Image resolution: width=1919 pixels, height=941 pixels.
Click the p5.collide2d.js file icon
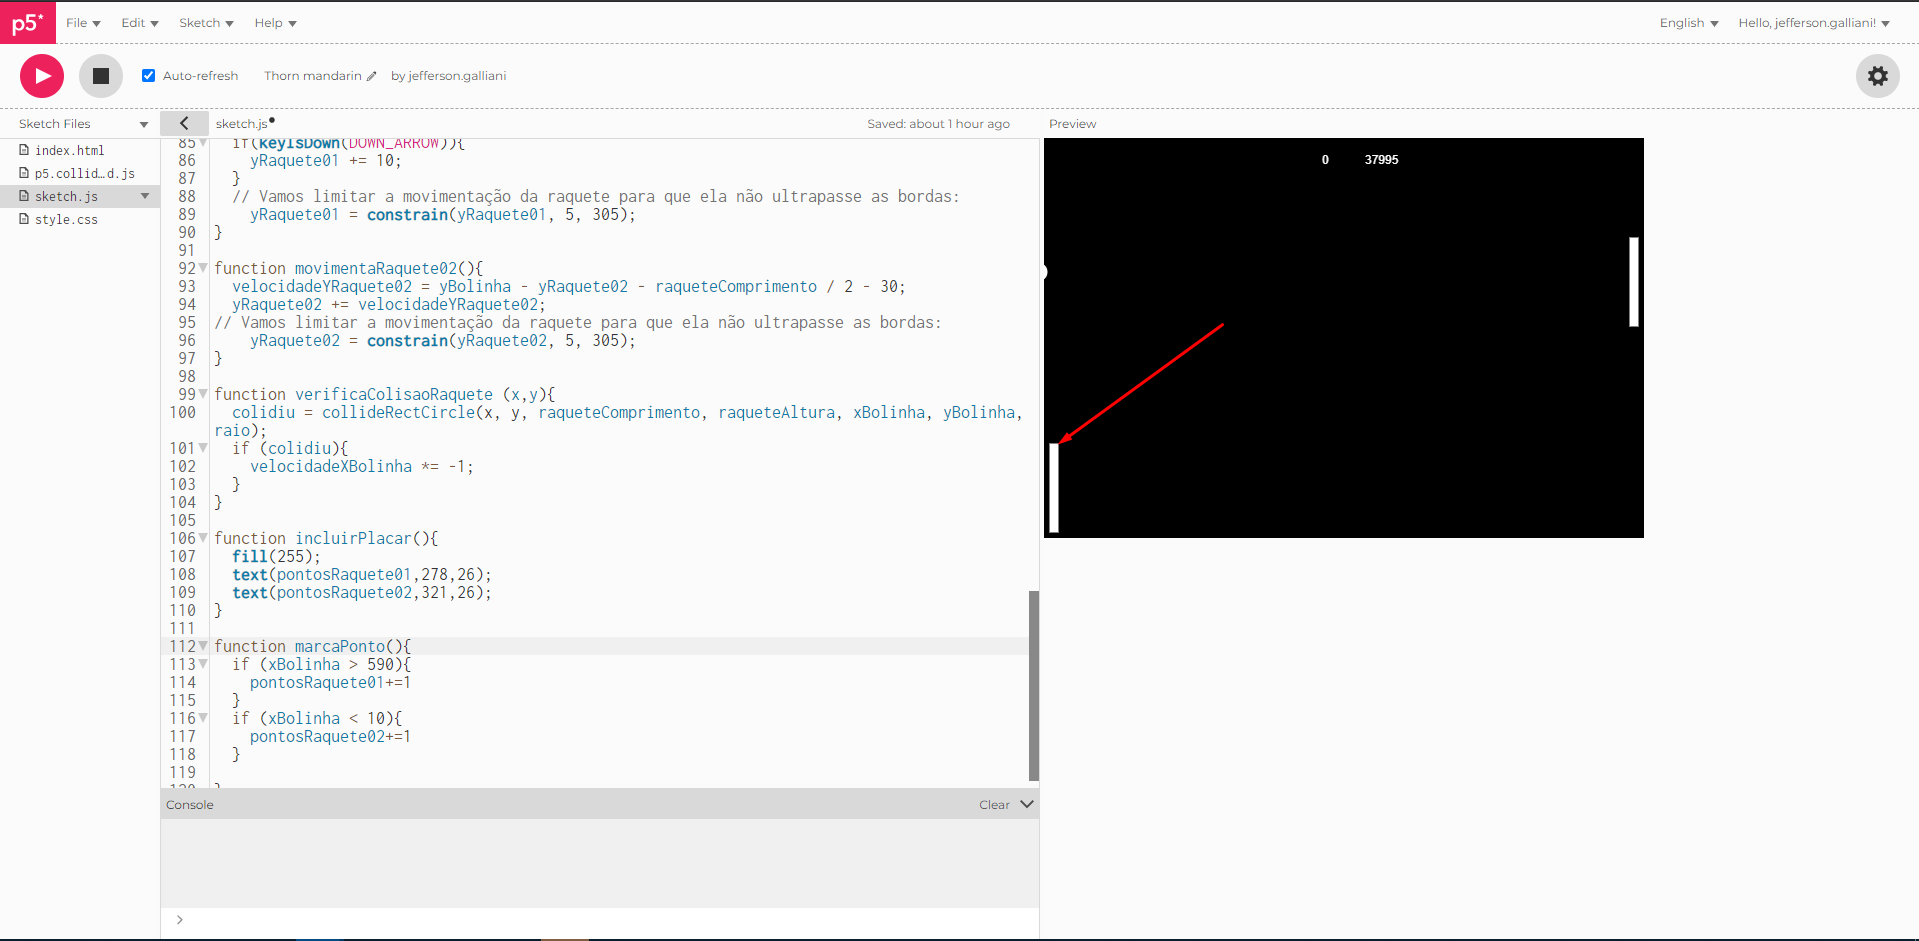24,173
